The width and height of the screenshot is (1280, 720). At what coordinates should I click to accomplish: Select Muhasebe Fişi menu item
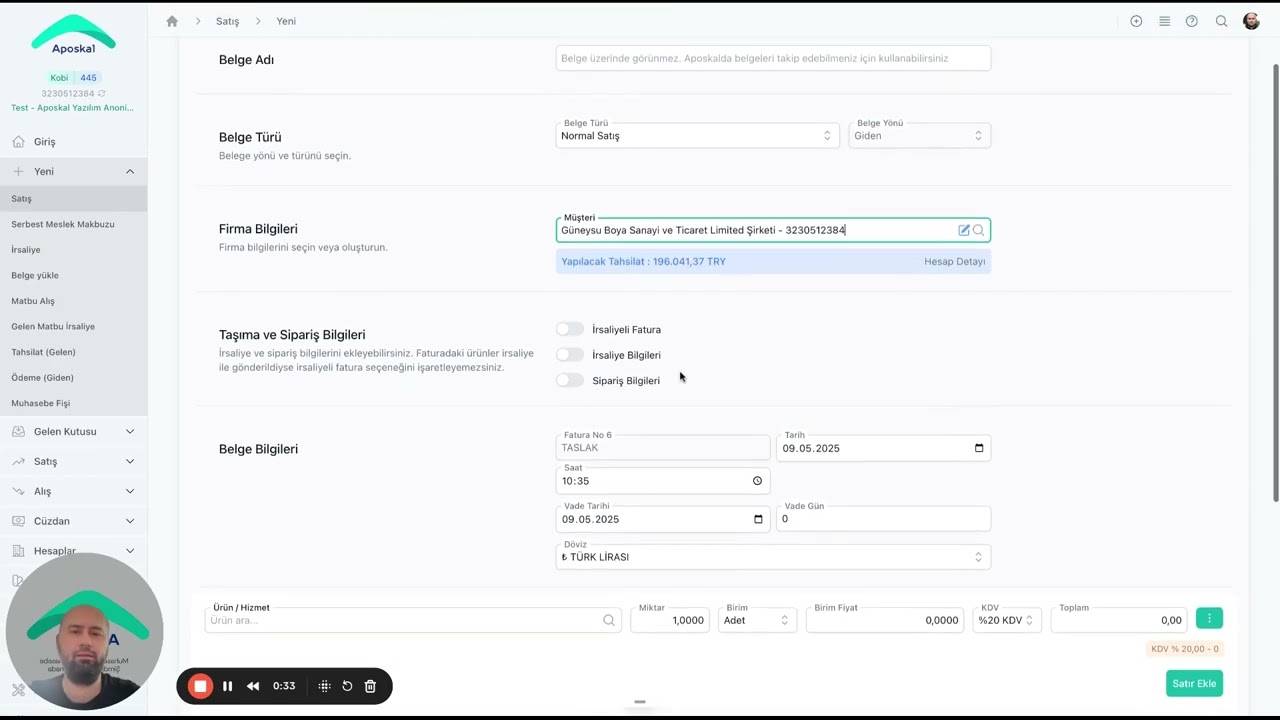[x=40, y=403]
